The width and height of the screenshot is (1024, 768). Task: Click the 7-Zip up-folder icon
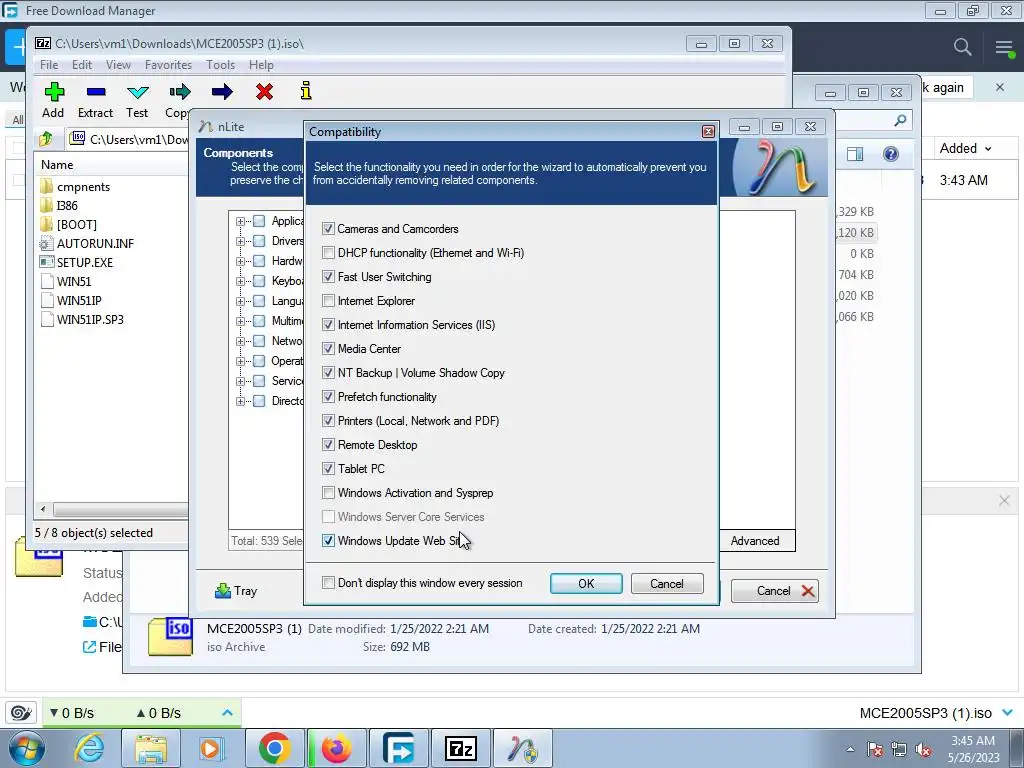coord(46,138)
